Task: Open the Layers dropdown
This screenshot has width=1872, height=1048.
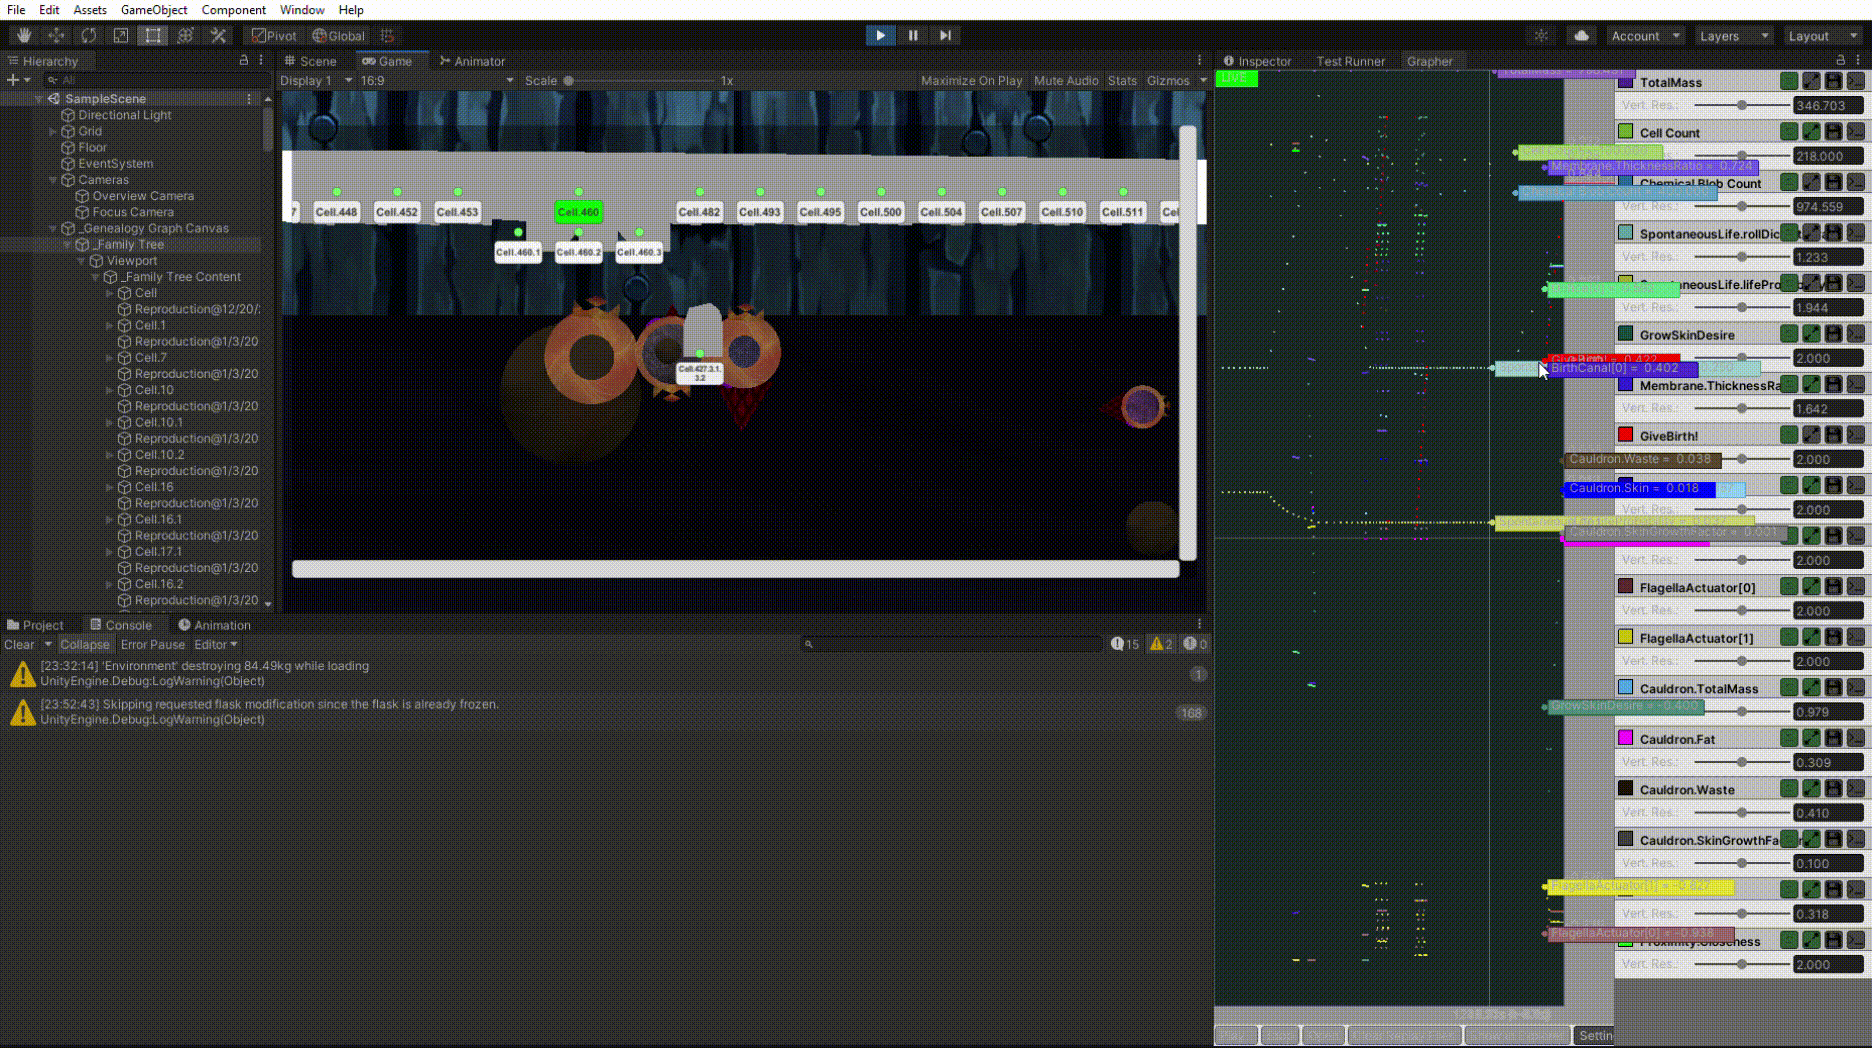Action: [1733, 35]
